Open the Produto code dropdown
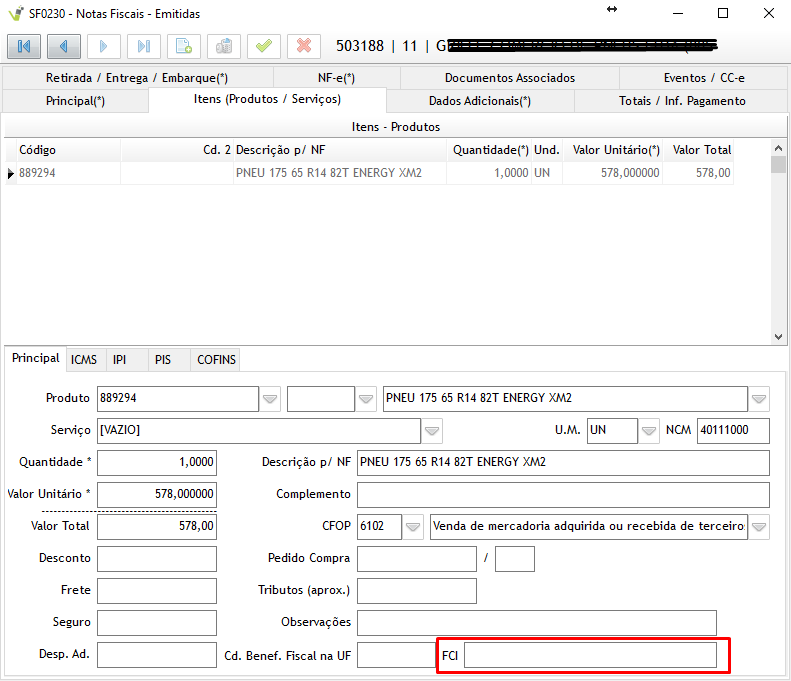 pos(270,399)
